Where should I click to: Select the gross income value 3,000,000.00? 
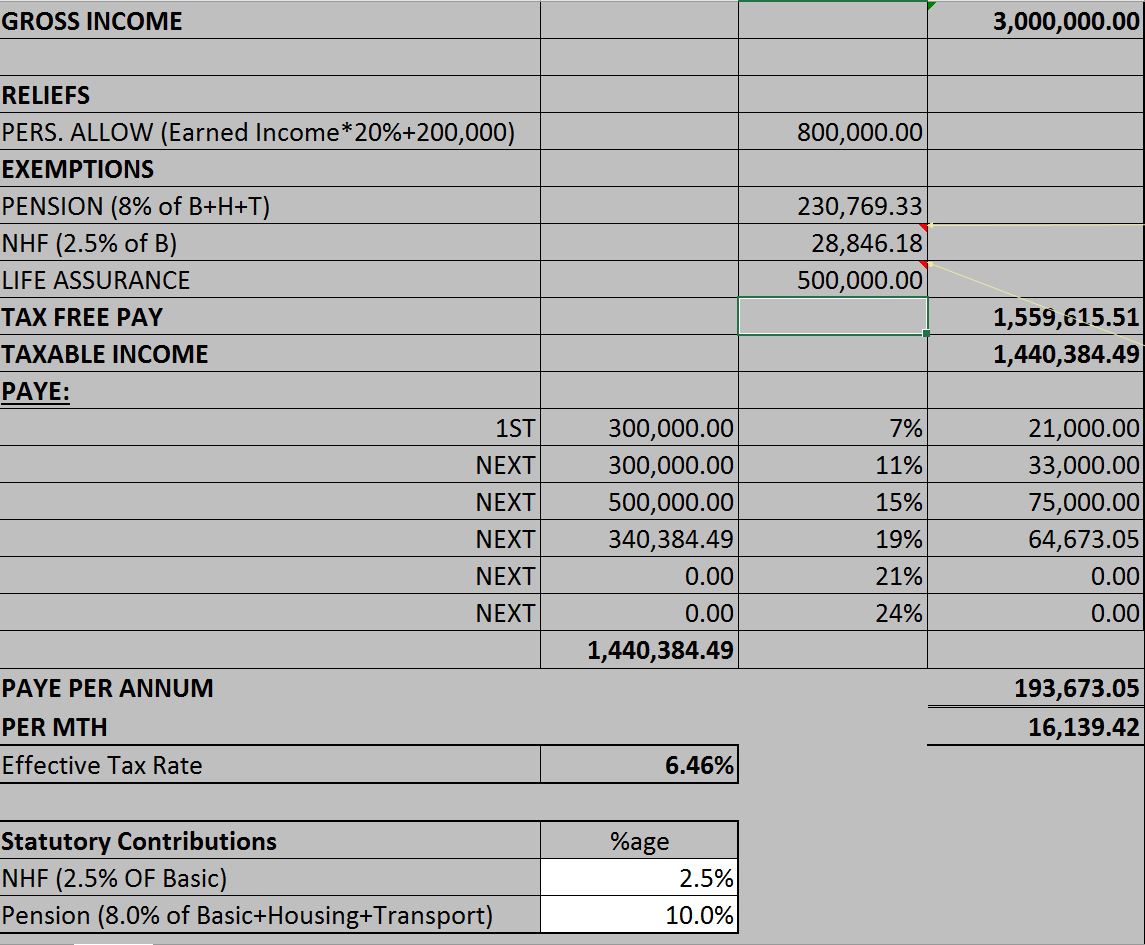point(1065,21)
